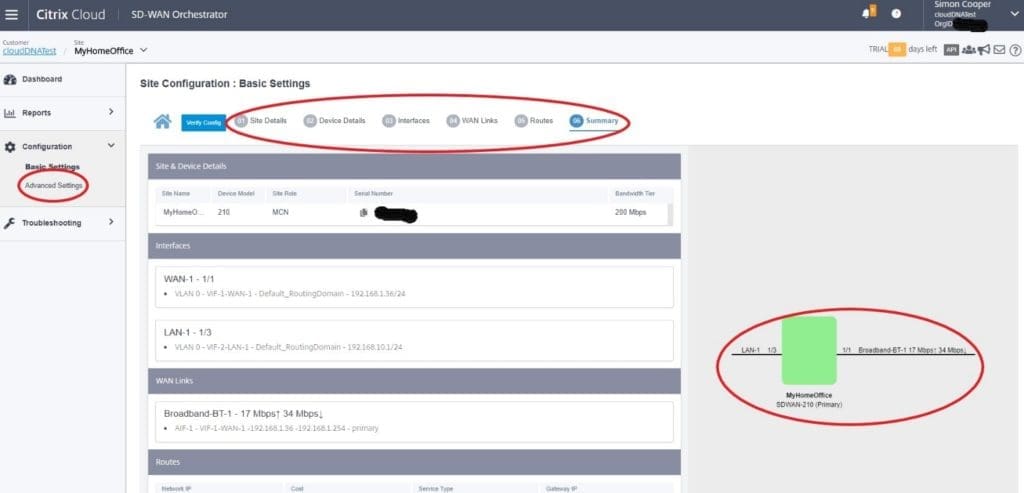Switch to the Site Details step
Viewport: 1024px width, 493px height.
(261, 121)
